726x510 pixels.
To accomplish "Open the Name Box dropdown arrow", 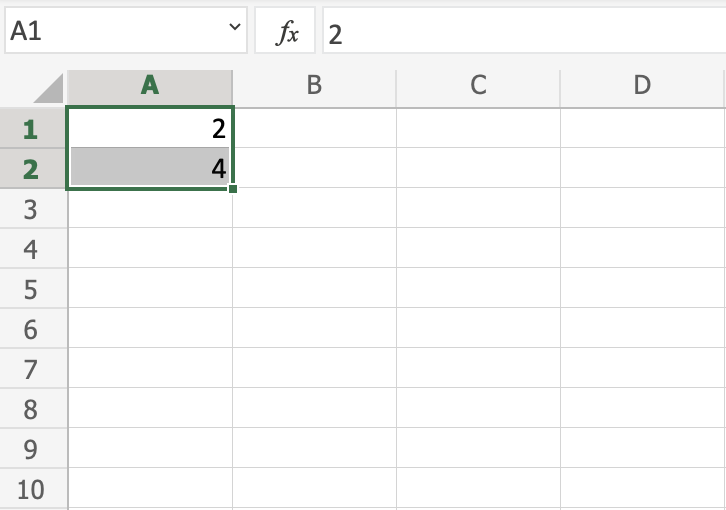I will [x=236, y=31].
